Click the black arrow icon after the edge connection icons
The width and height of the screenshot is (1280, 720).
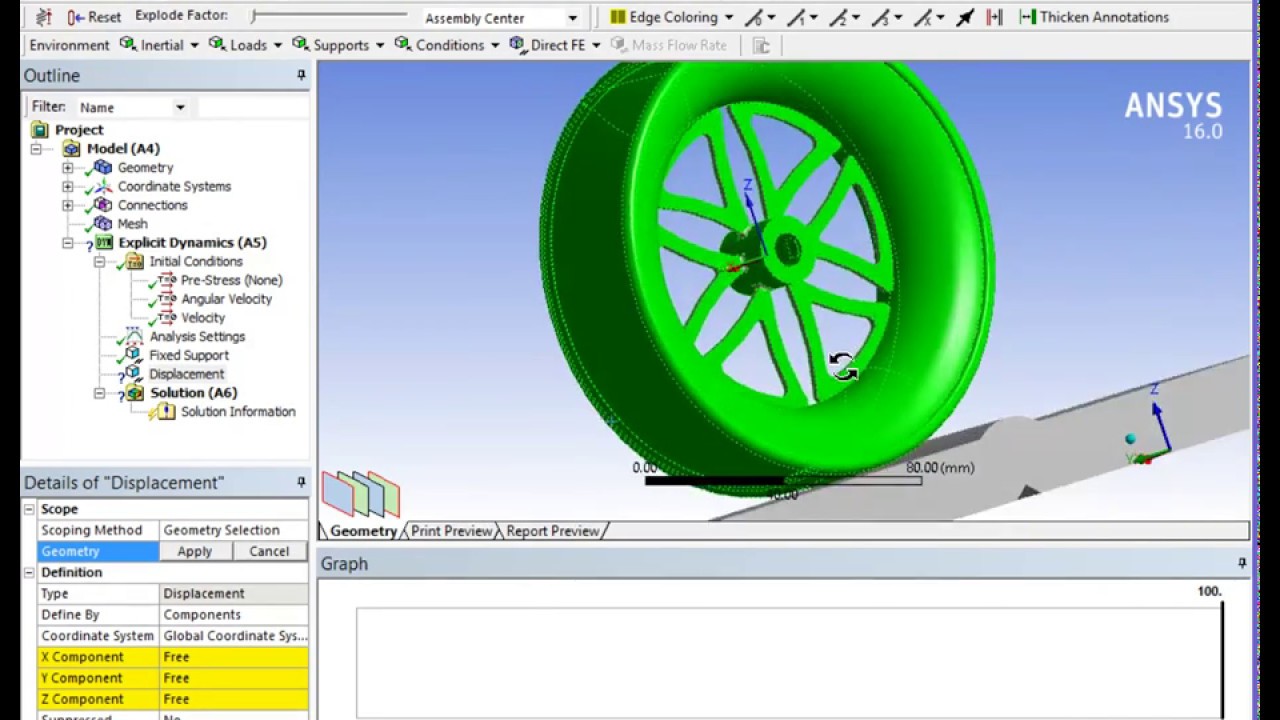pos(965,17)
